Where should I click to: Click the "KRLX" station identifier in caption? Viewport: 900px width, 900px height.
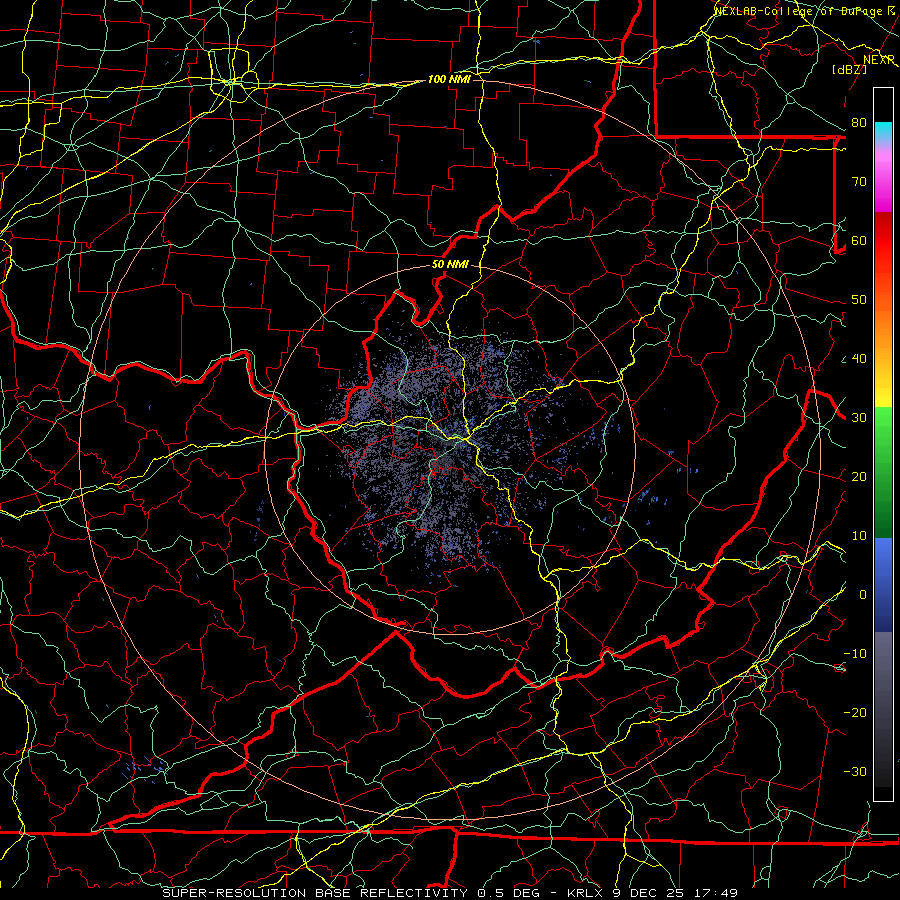[x=585, y=893]
